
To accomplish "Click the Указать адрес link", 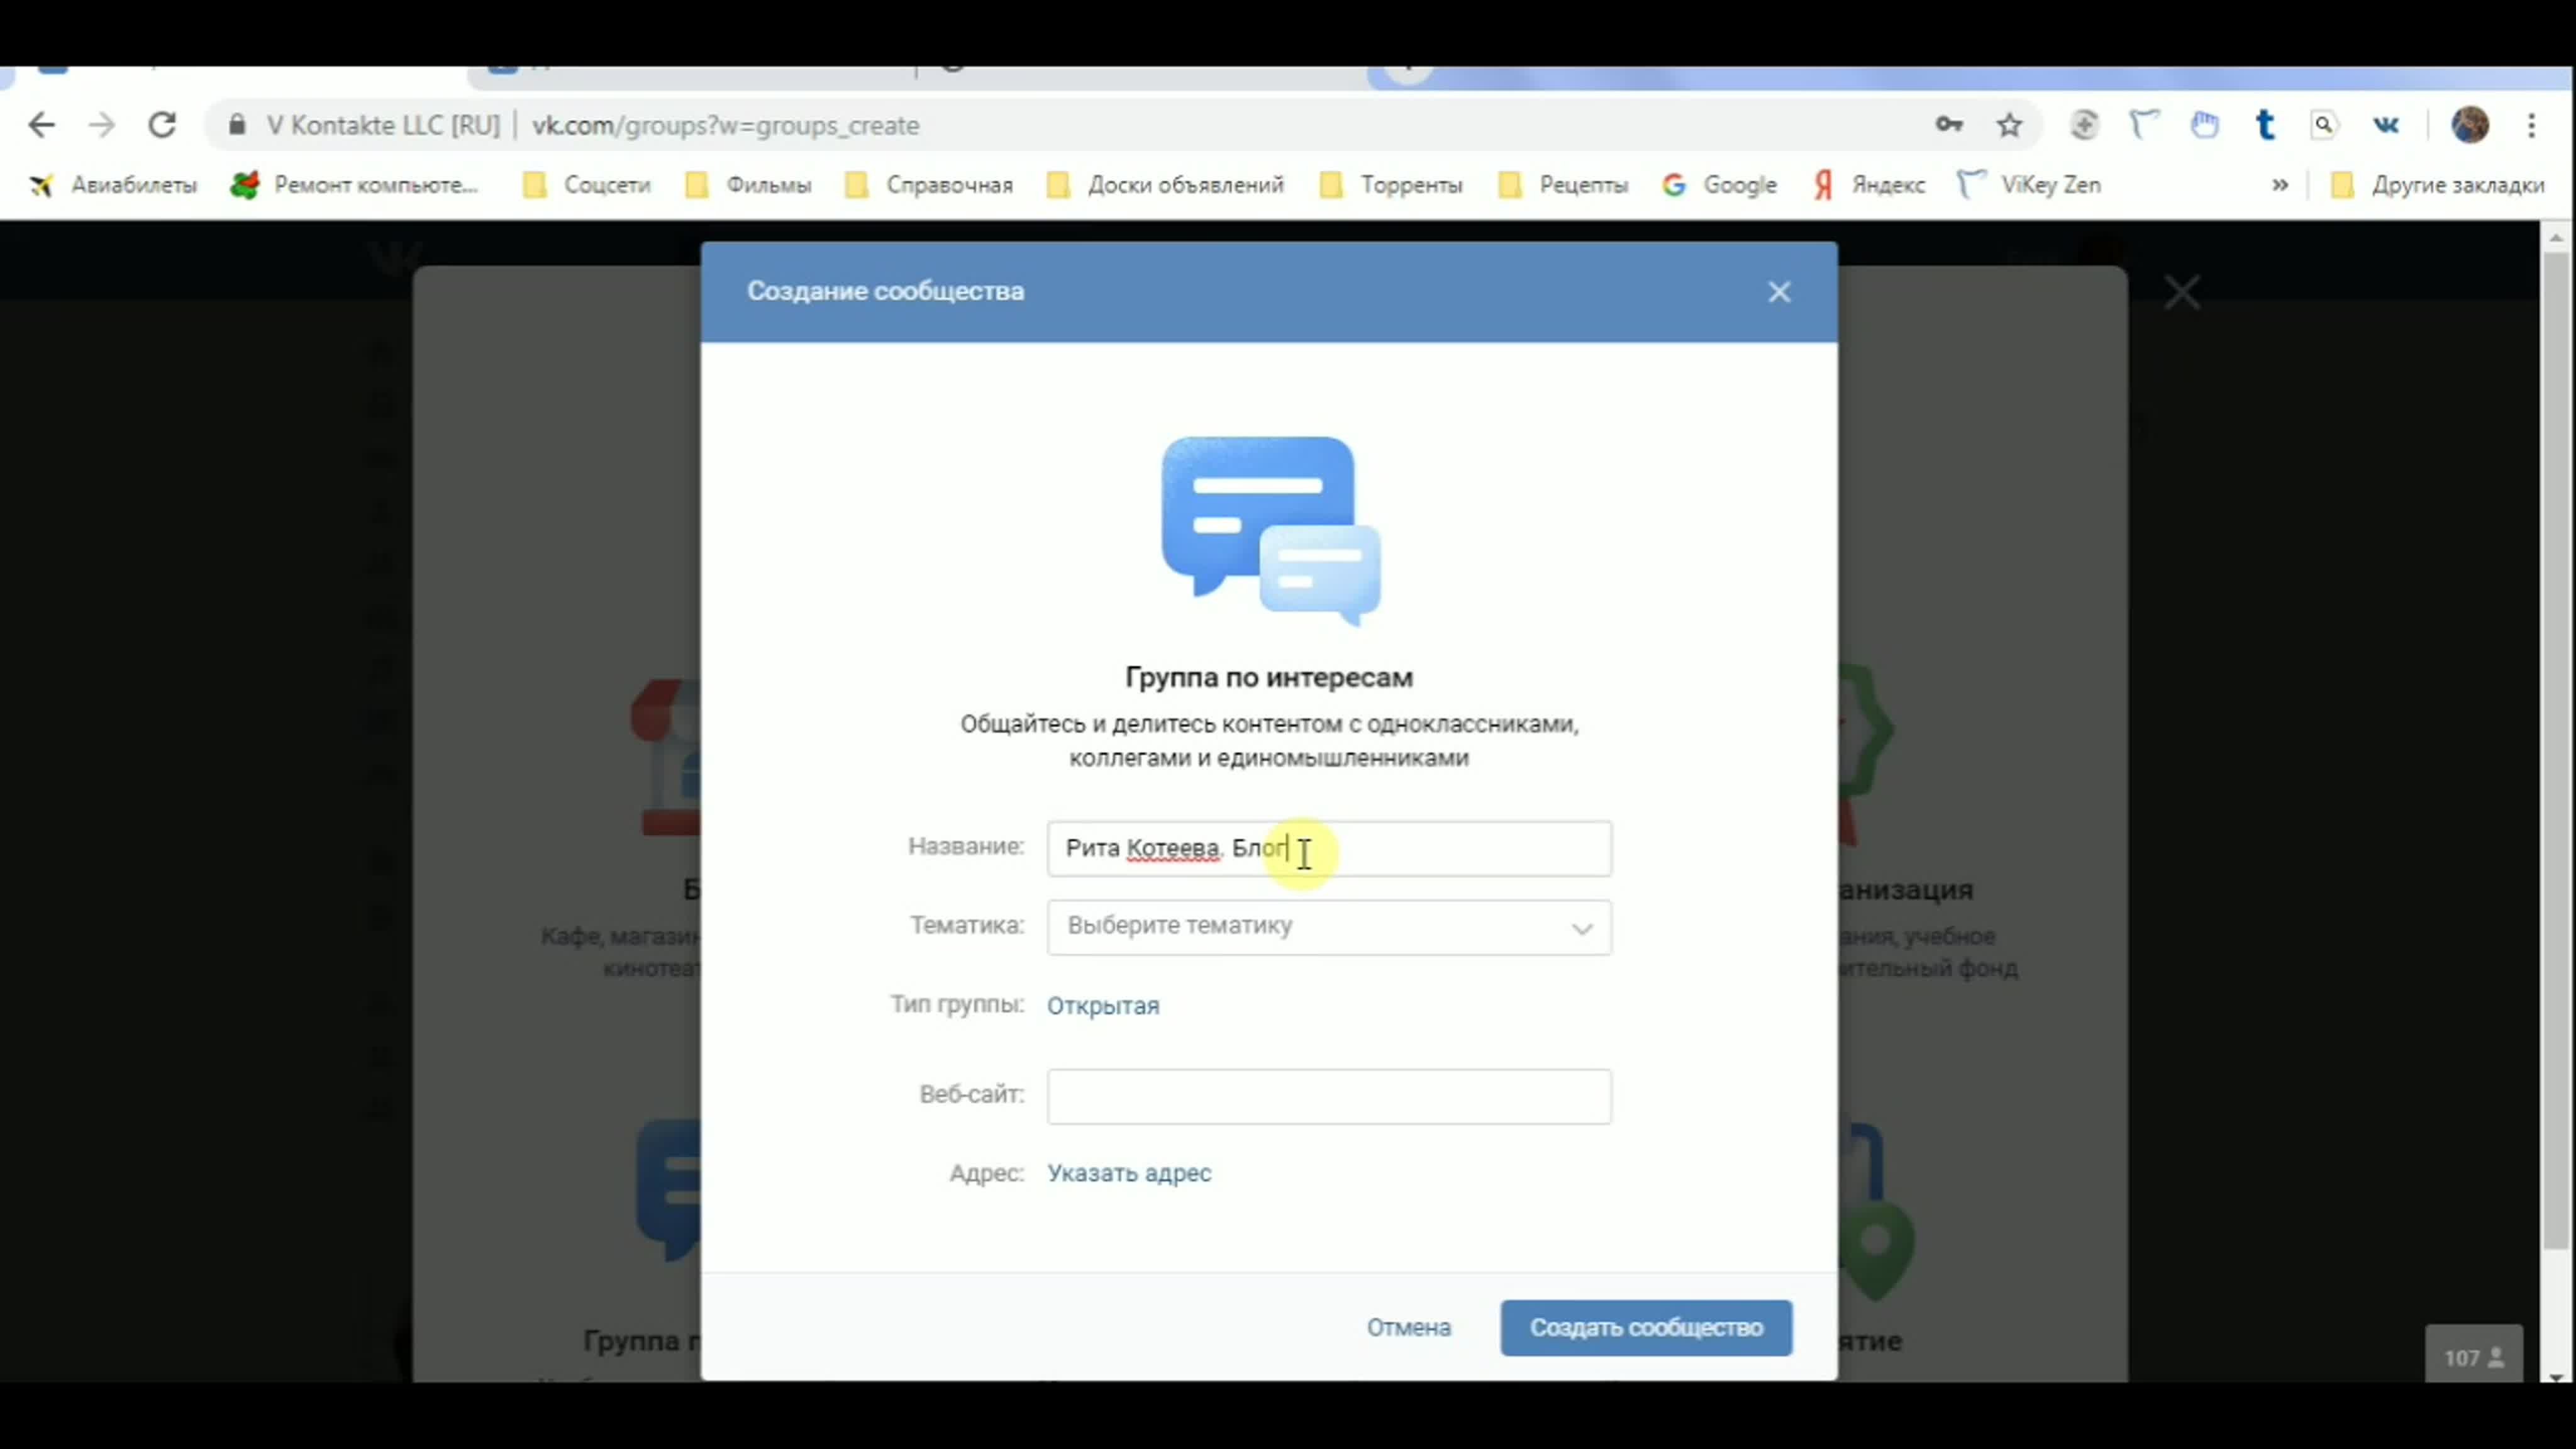I will pyautogui.click(x=1129, y=1173).
